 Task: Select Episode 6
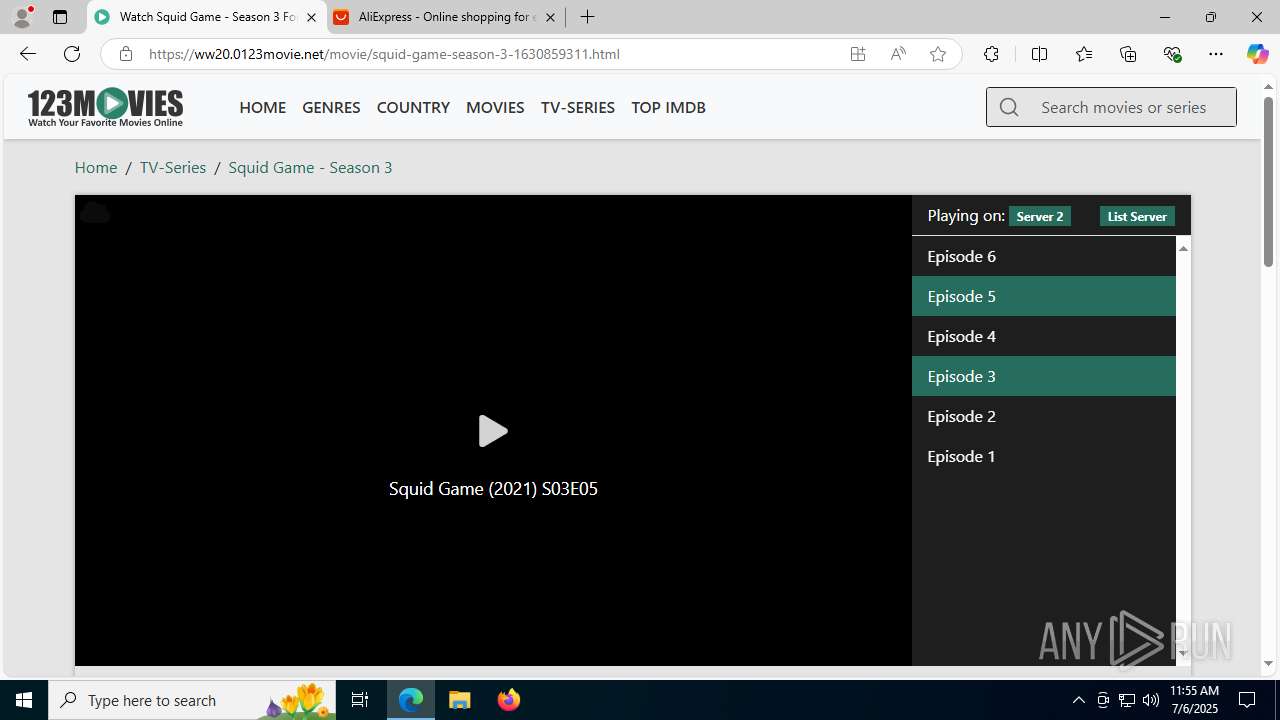point(1043,256)
